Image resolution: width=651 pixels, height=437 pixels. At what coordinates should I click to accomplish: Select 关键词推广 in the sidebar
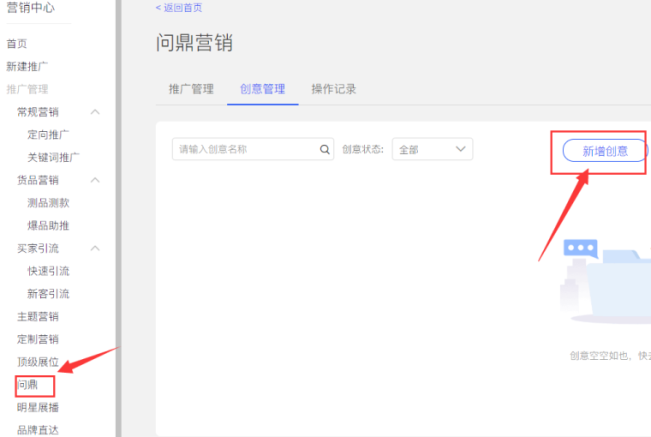[54, 157]
